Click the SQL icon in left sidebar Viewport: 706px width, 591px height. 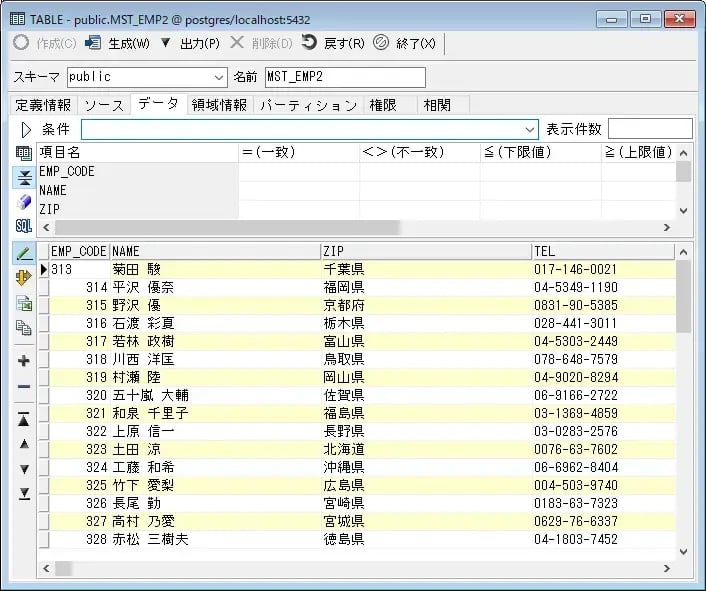24,226
